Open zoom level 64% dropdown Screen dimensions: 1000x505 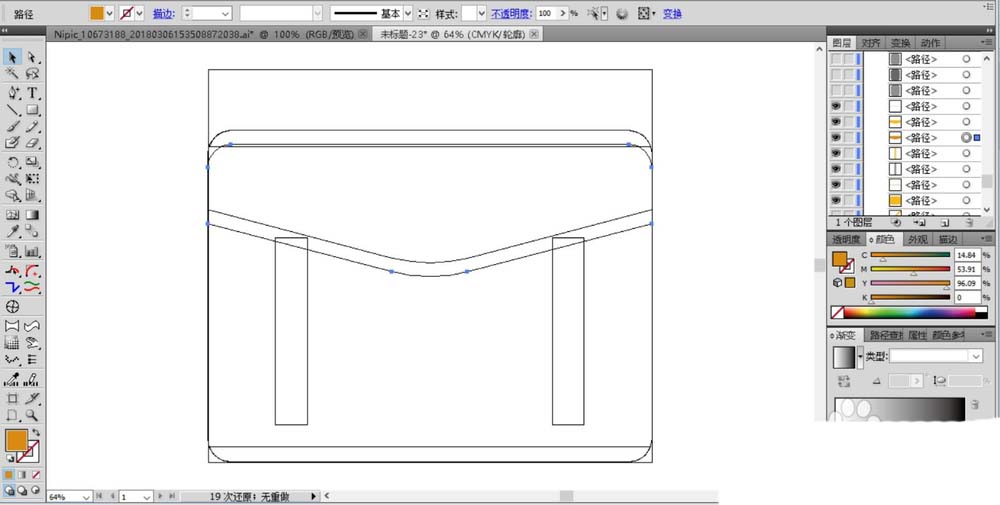tap(85, 497)
